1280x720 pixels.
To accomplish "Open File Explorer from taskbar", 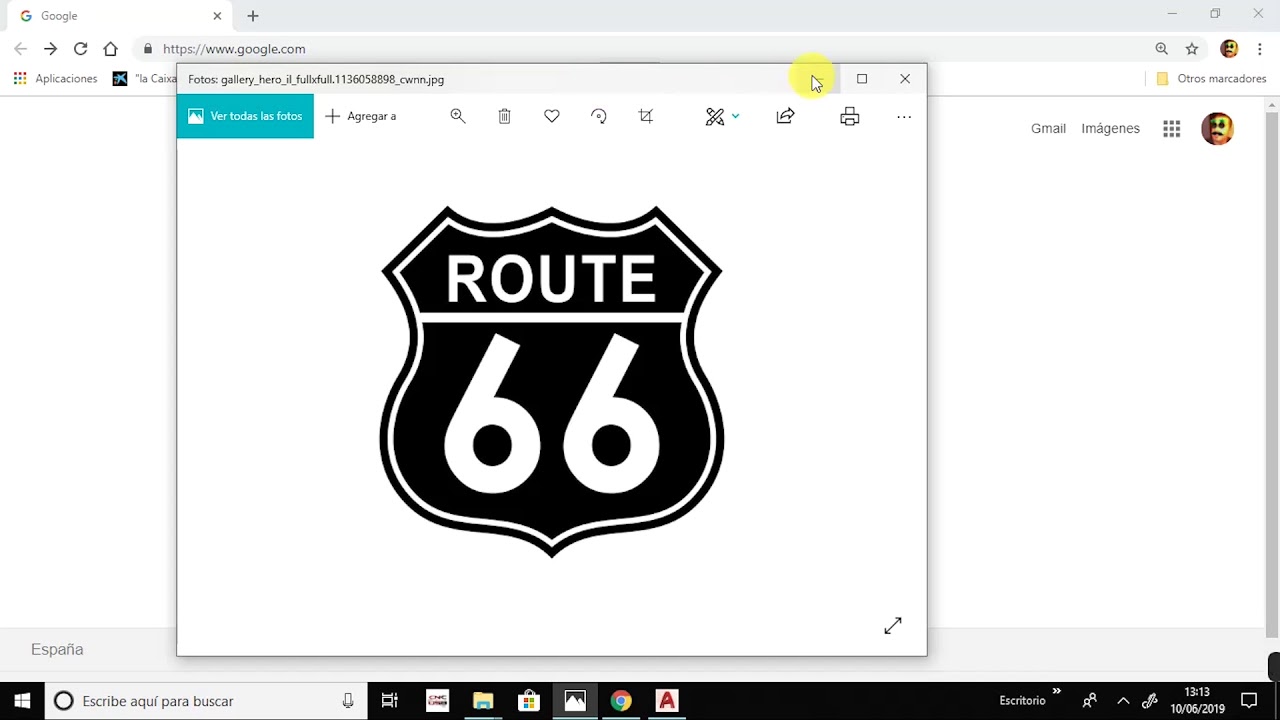I will point(483,701).
